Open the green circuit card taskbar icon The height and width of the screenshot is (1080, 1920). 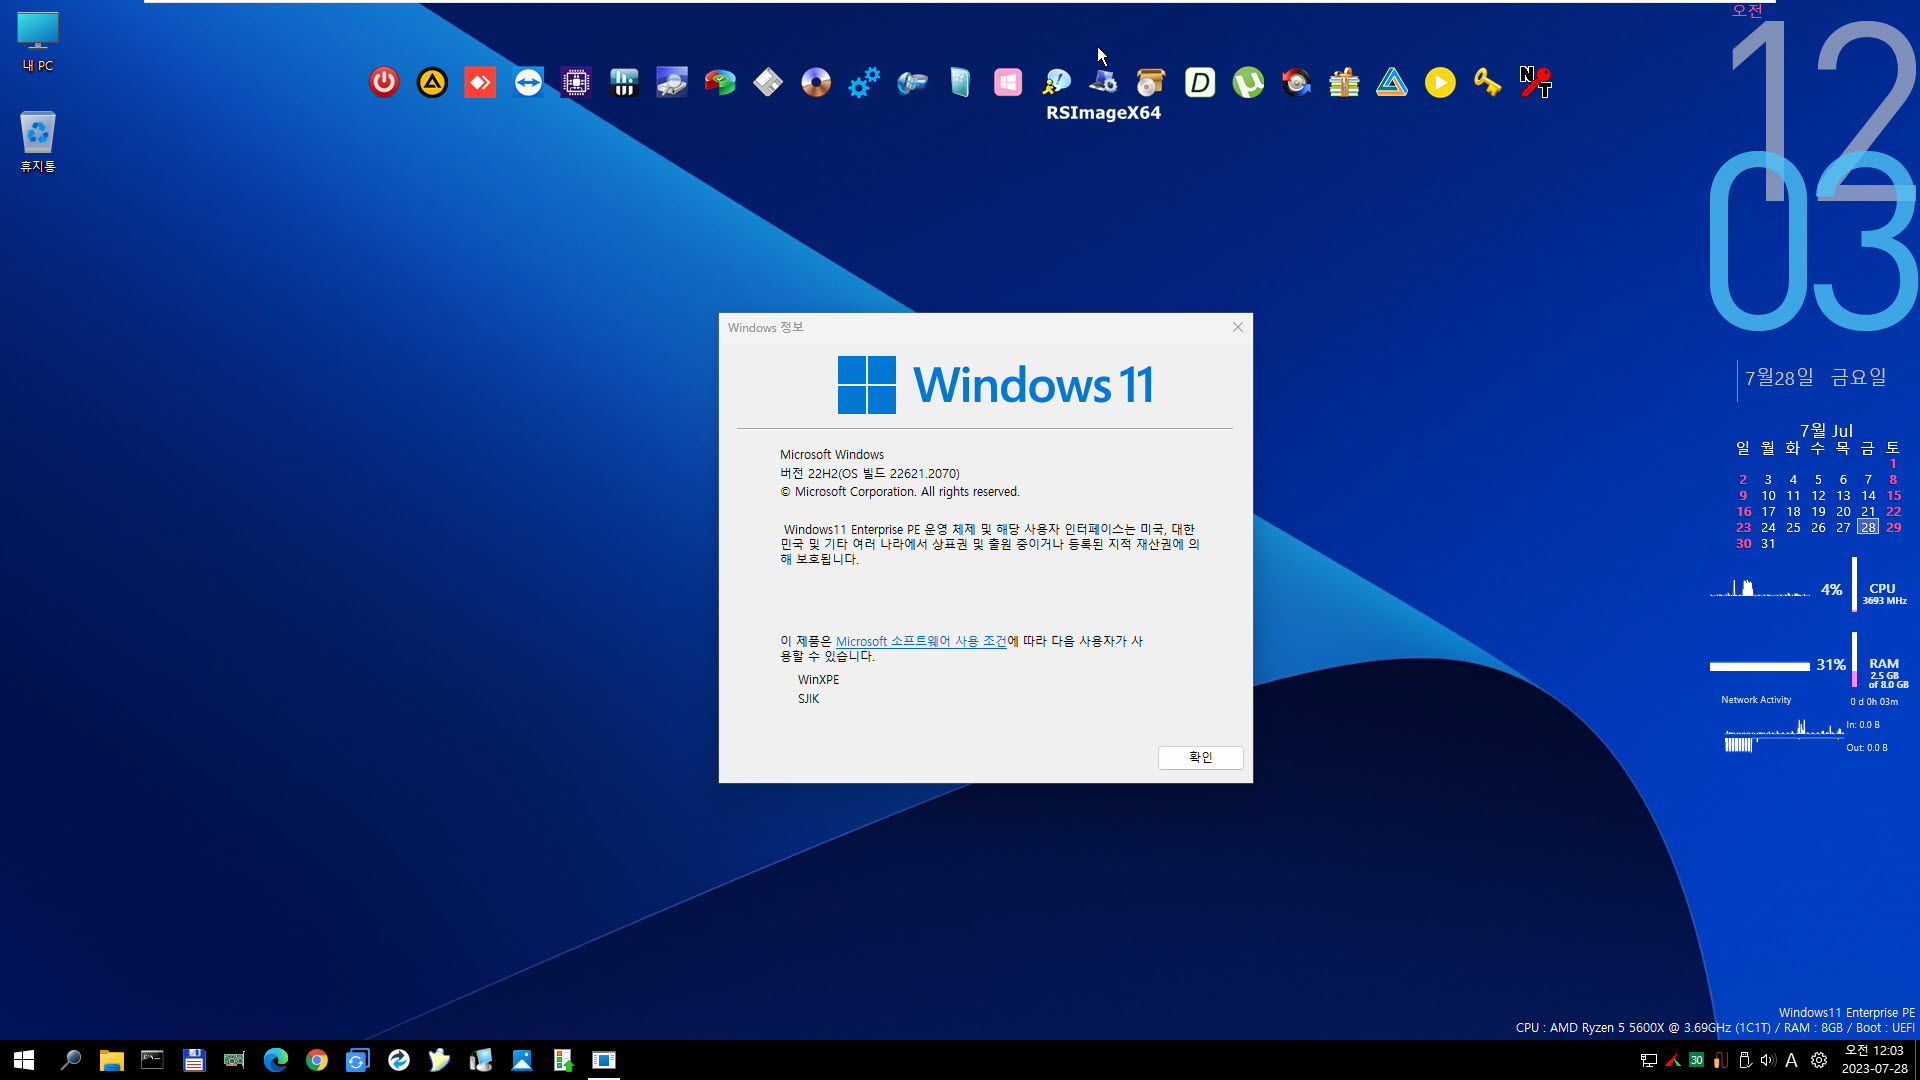click(234, 1060)
